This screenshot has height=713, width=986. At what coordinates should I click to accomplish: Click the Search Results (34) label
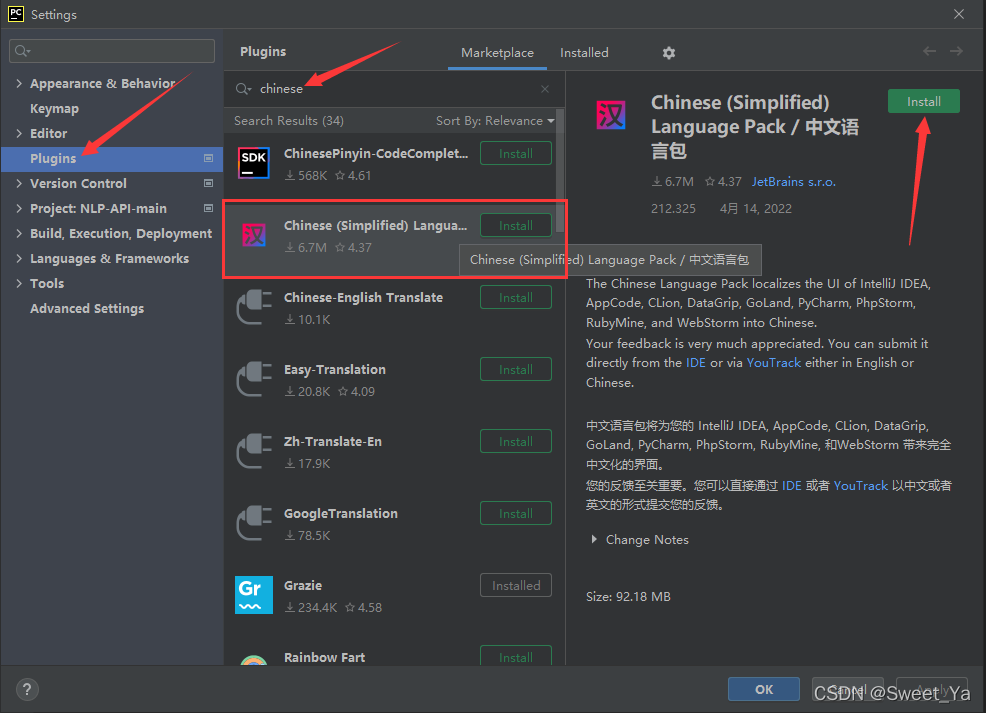(289, 121)
